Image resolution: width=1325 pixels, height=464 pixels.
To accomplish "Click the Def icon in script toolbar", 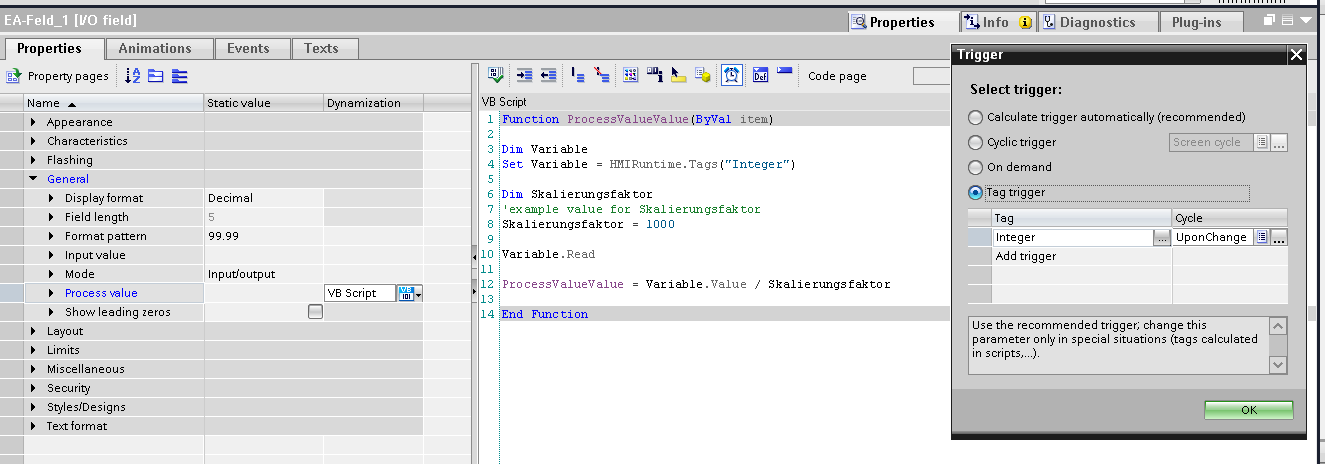I will click(x=759, y=75).
